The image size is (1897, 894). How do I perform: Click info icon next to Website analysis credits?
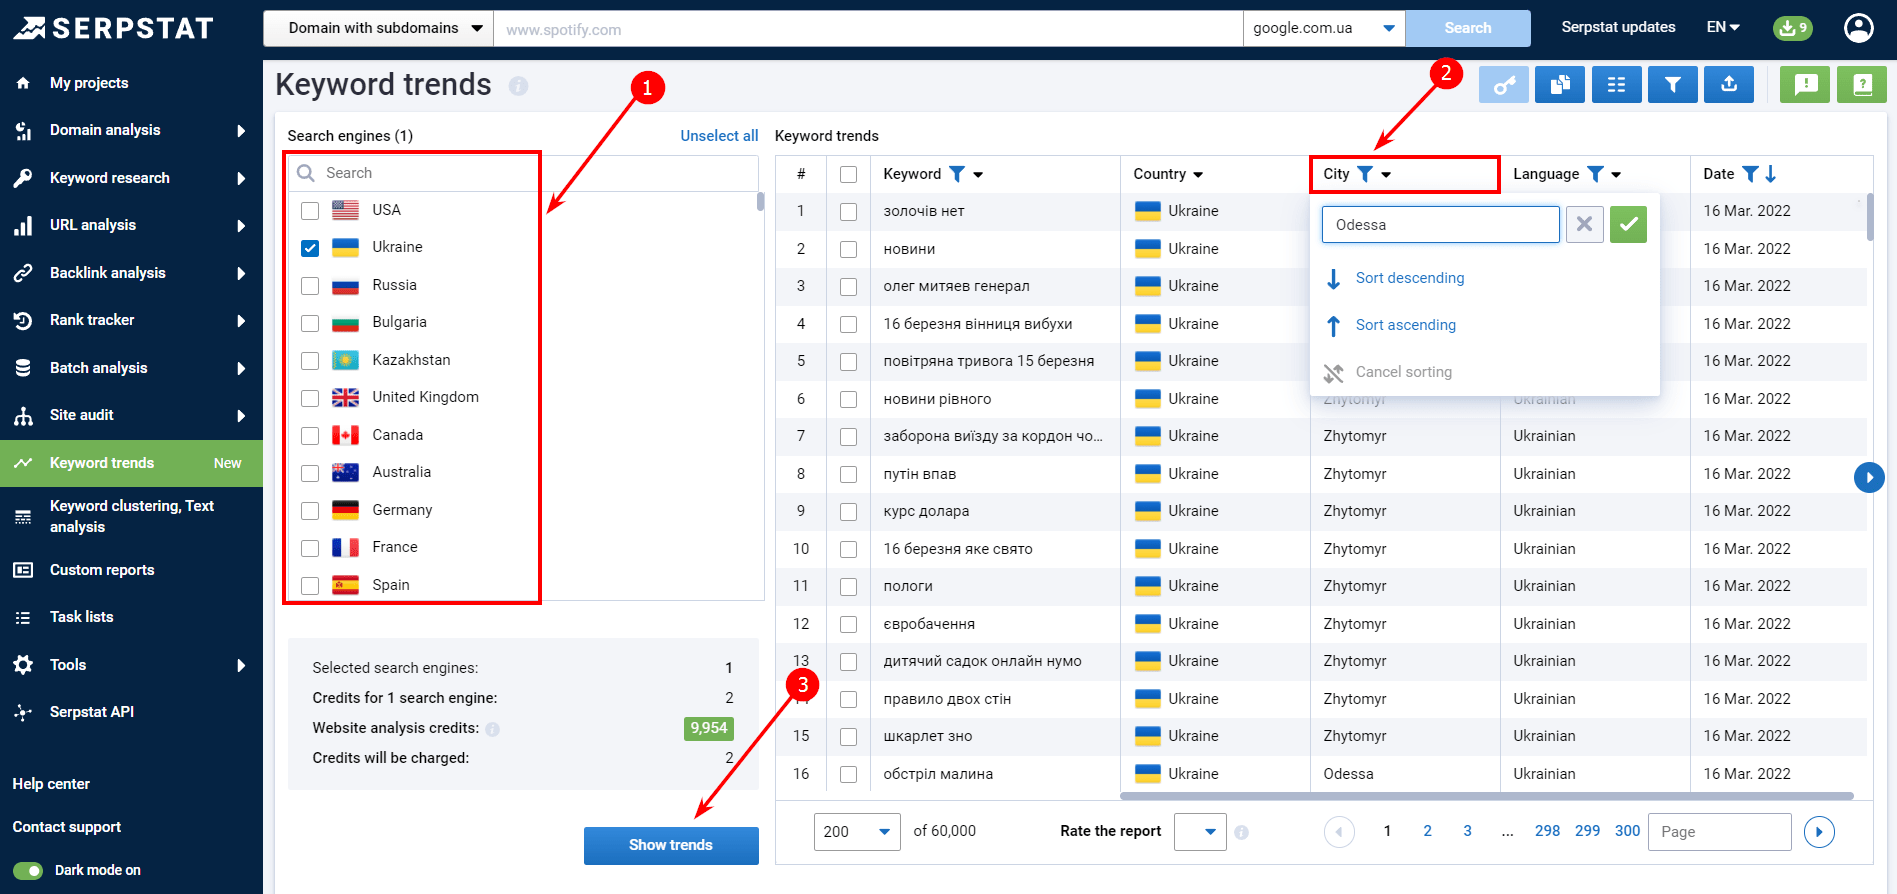point(493,729)
